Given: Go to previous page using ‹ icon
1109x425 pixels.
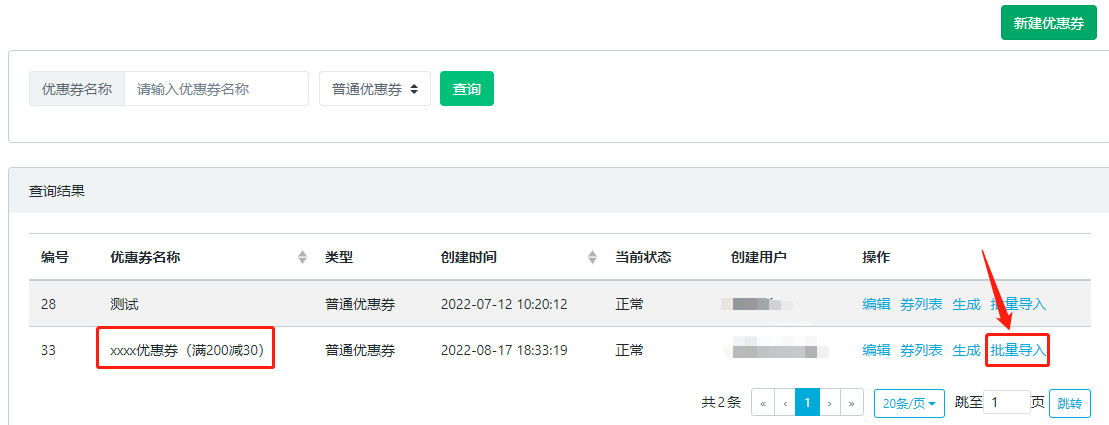Looking at the screenshot, I should [785, 403].
